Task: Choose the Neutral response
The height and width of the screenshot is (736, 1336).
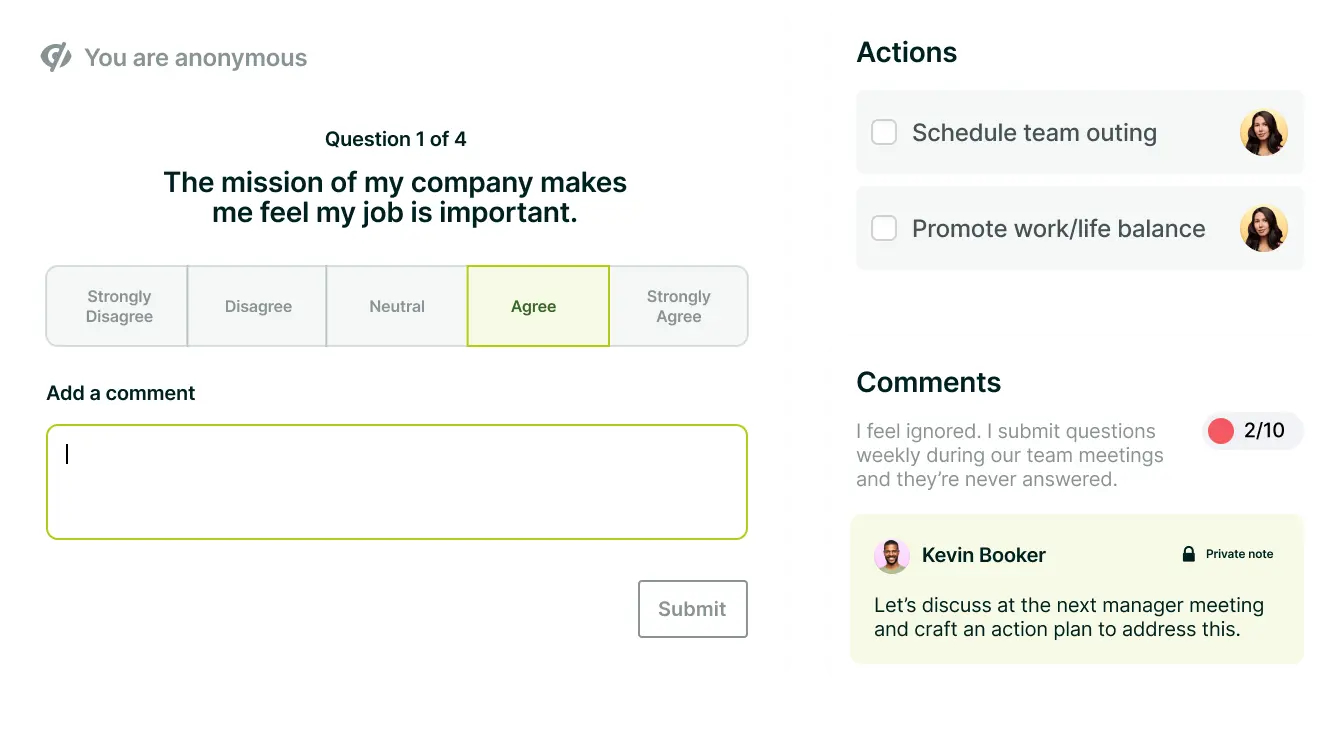Action: tap(397, 307)
